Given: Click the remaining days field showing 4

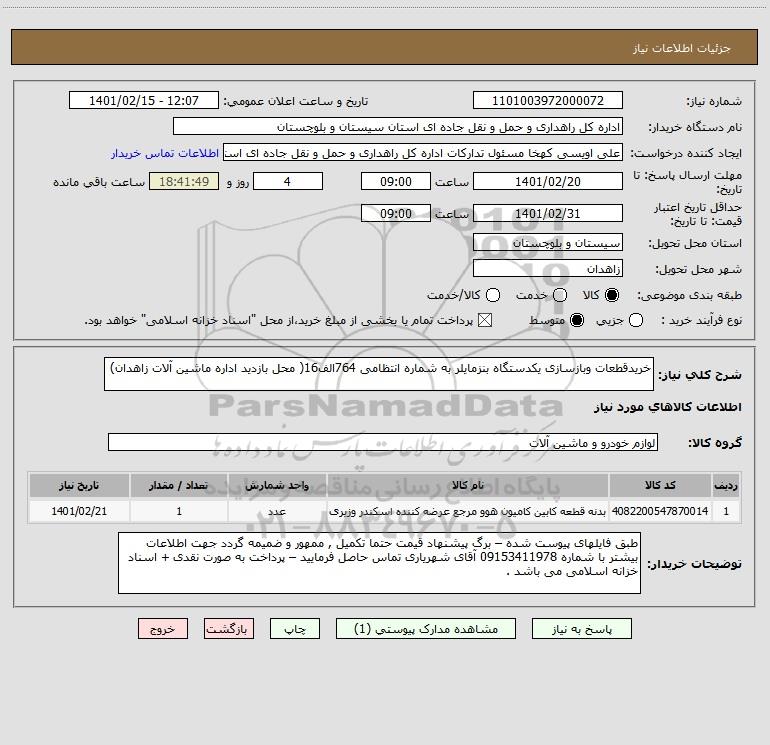Looking at the screenshot, I should click(288, 181).
